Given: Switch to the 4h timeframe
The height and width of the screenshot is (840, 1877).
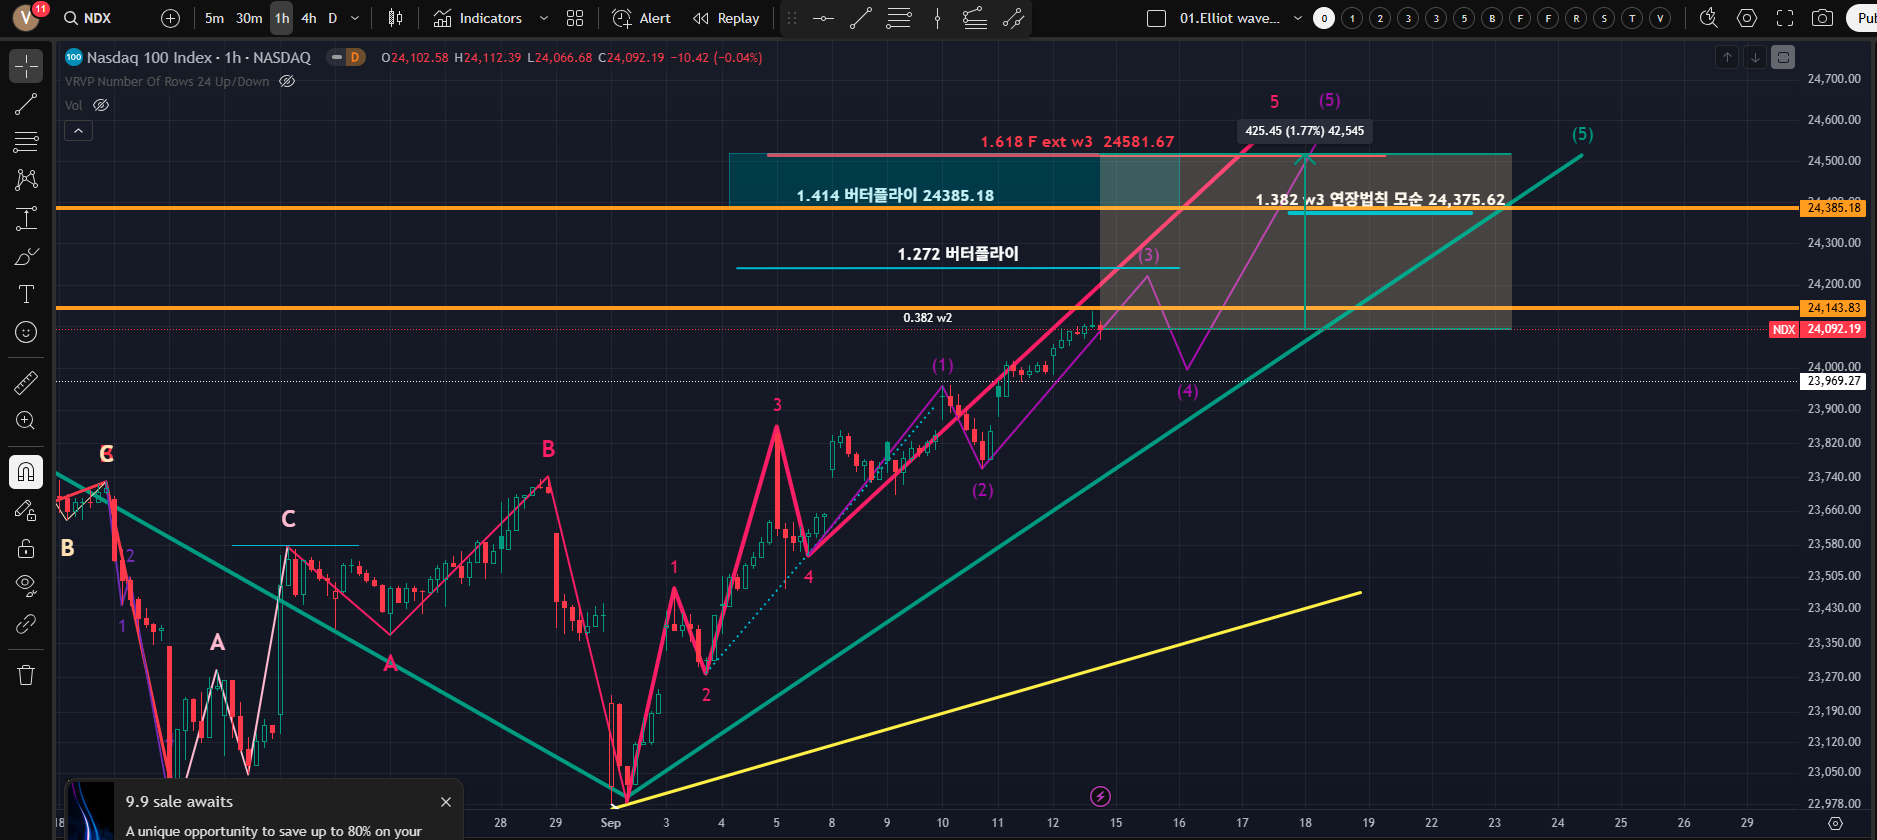Looking at the screenshot, I should pos(309,18).
